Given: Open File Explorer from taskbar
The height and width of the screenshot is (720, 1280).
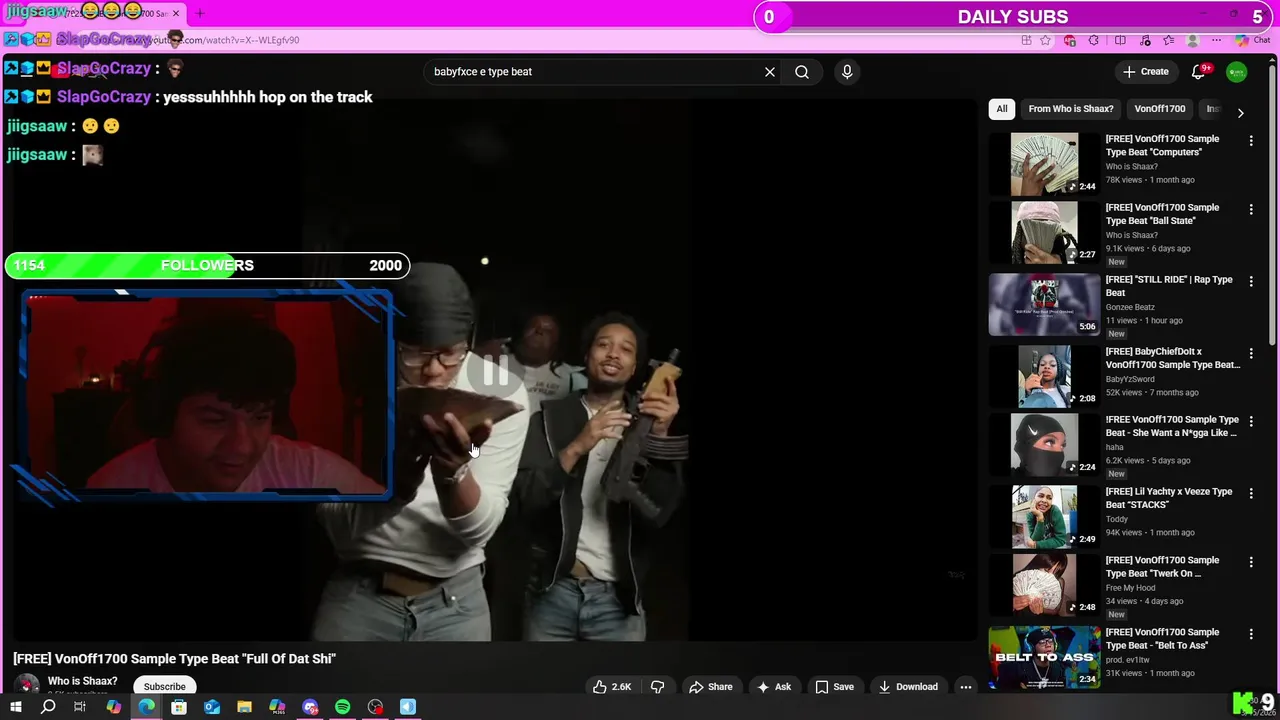Looking at the screenshot, I should 244,707.
